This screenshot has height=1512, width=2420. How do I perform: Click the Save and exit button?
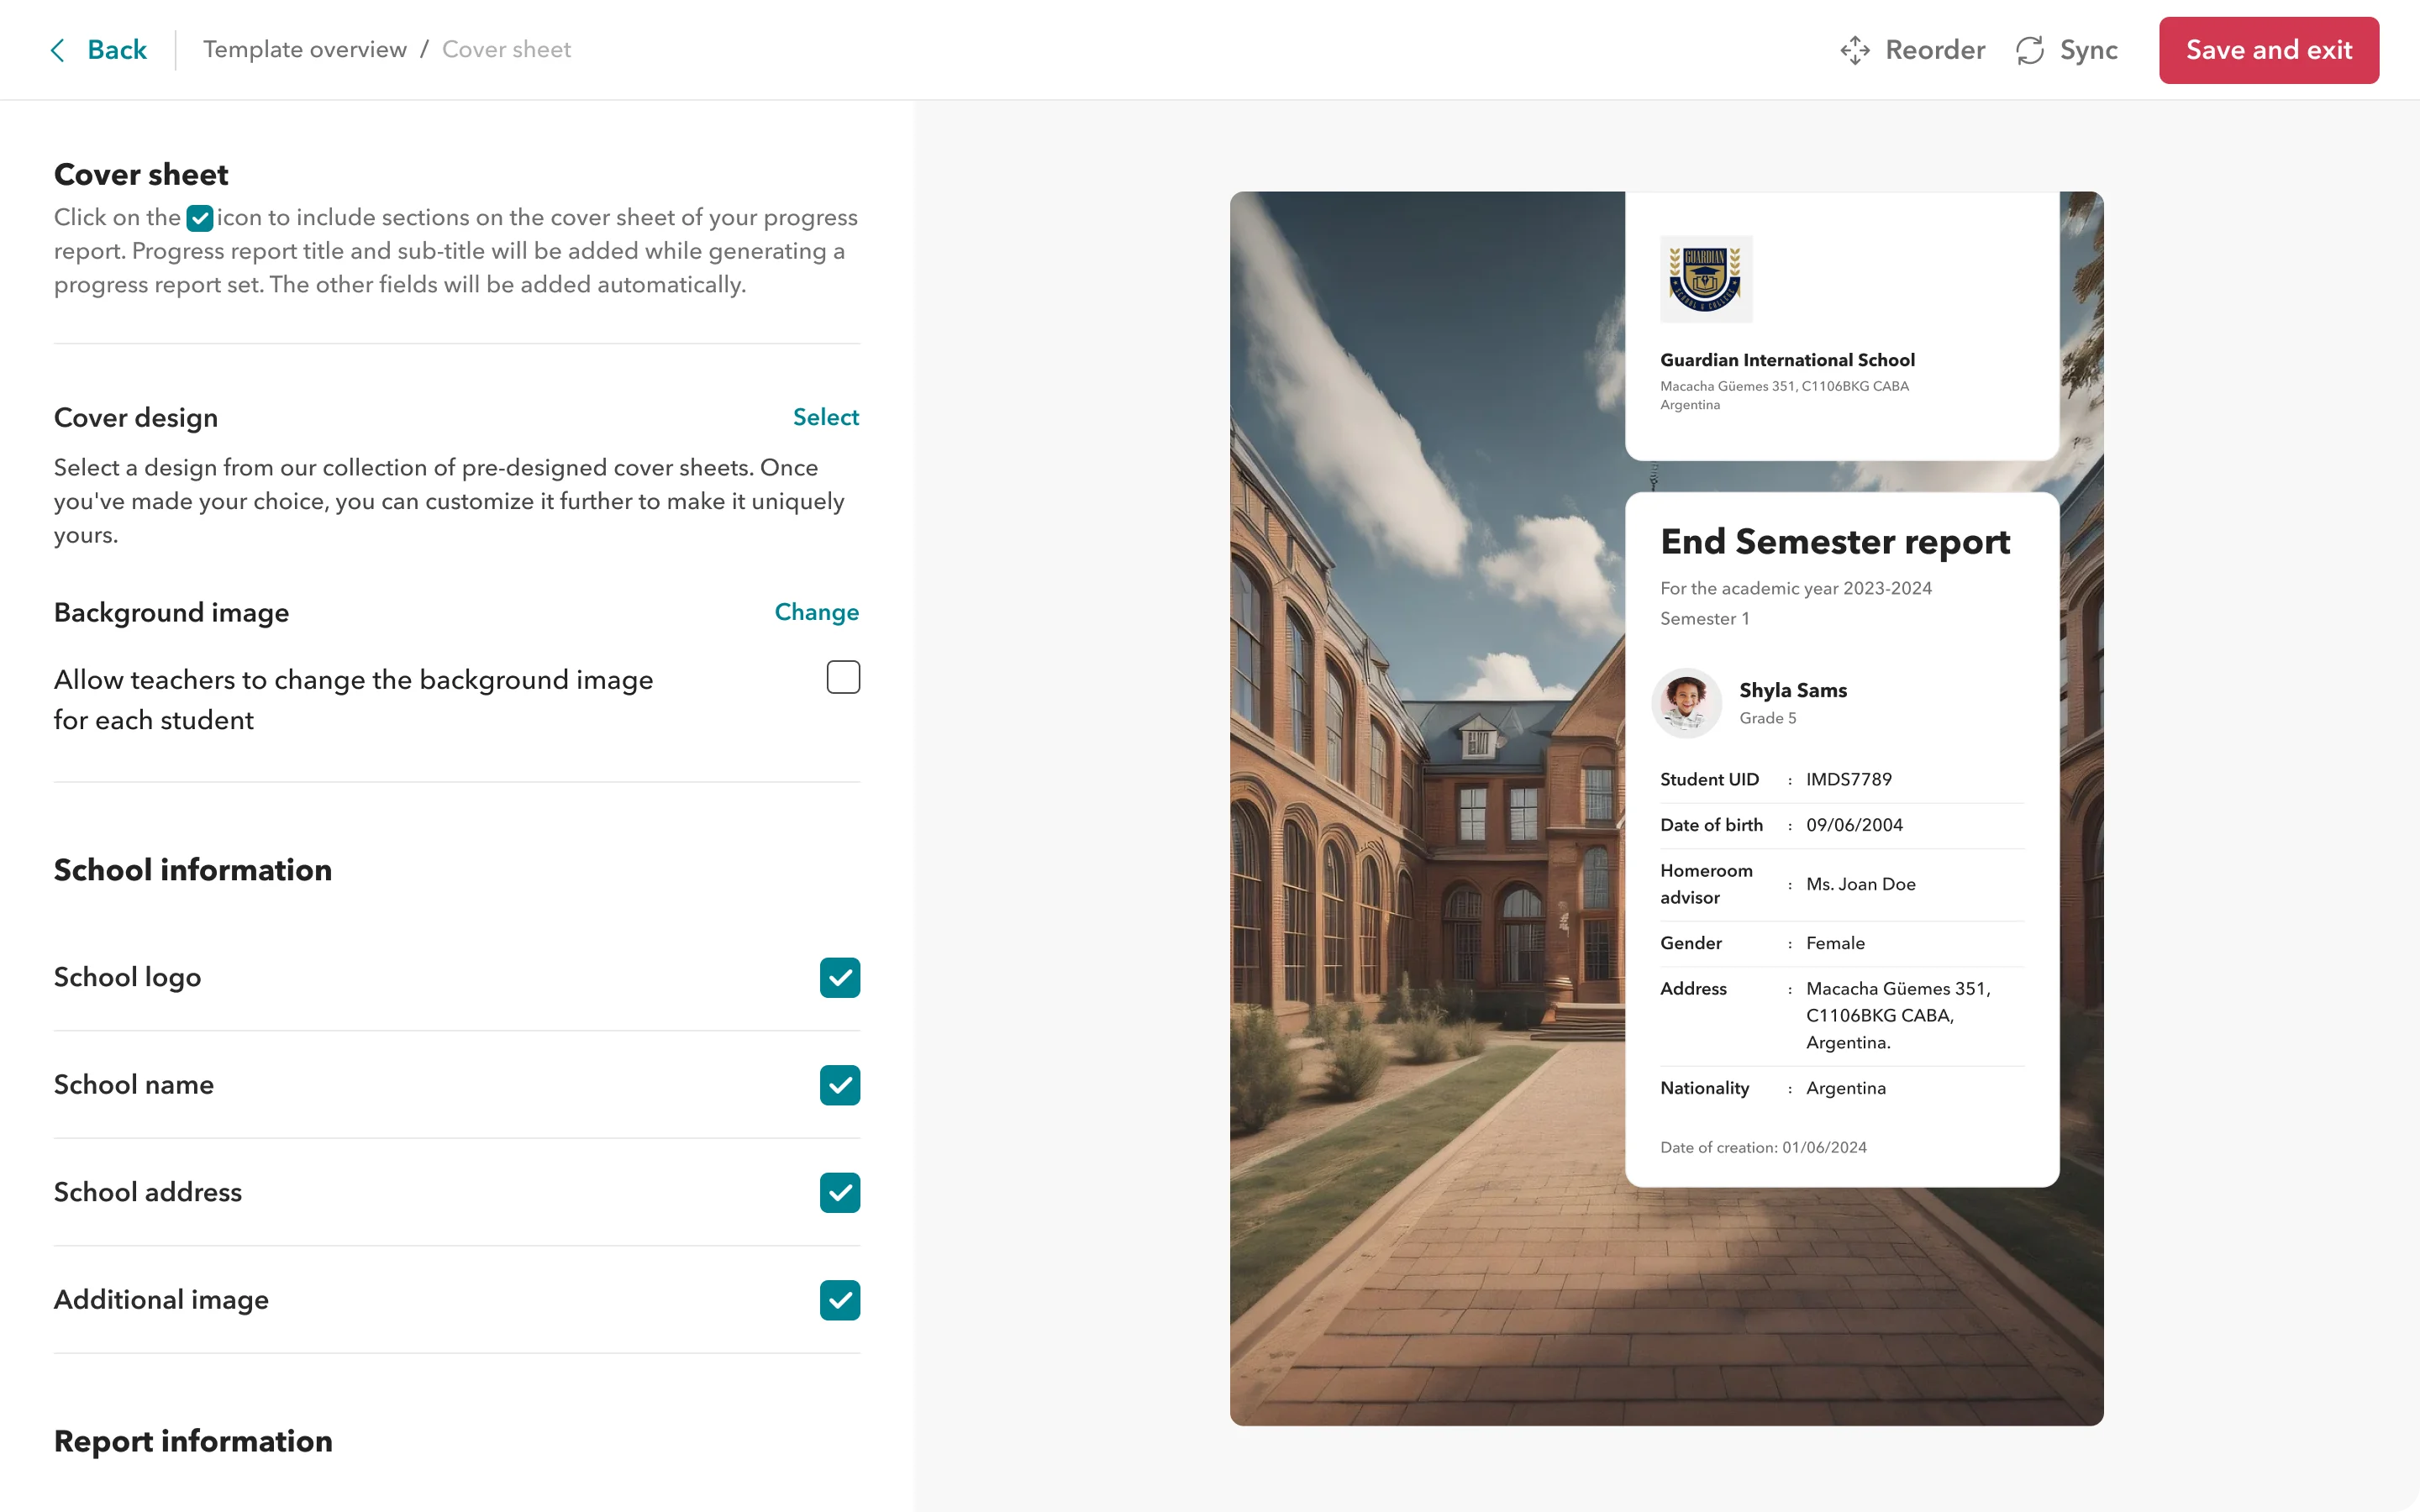pyautogui.click(x=2270, y=49)
